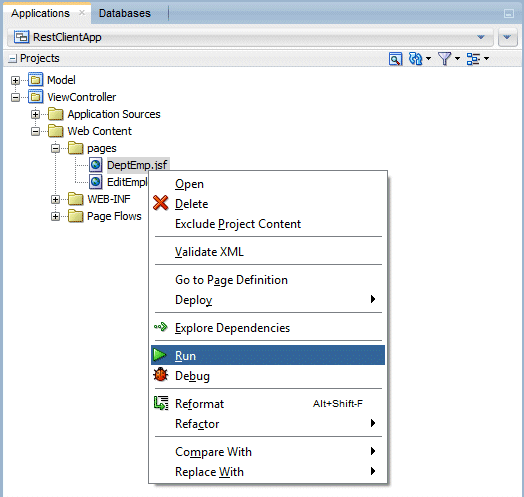Open dropdown arrow beside filter funnel

[457, 59]
